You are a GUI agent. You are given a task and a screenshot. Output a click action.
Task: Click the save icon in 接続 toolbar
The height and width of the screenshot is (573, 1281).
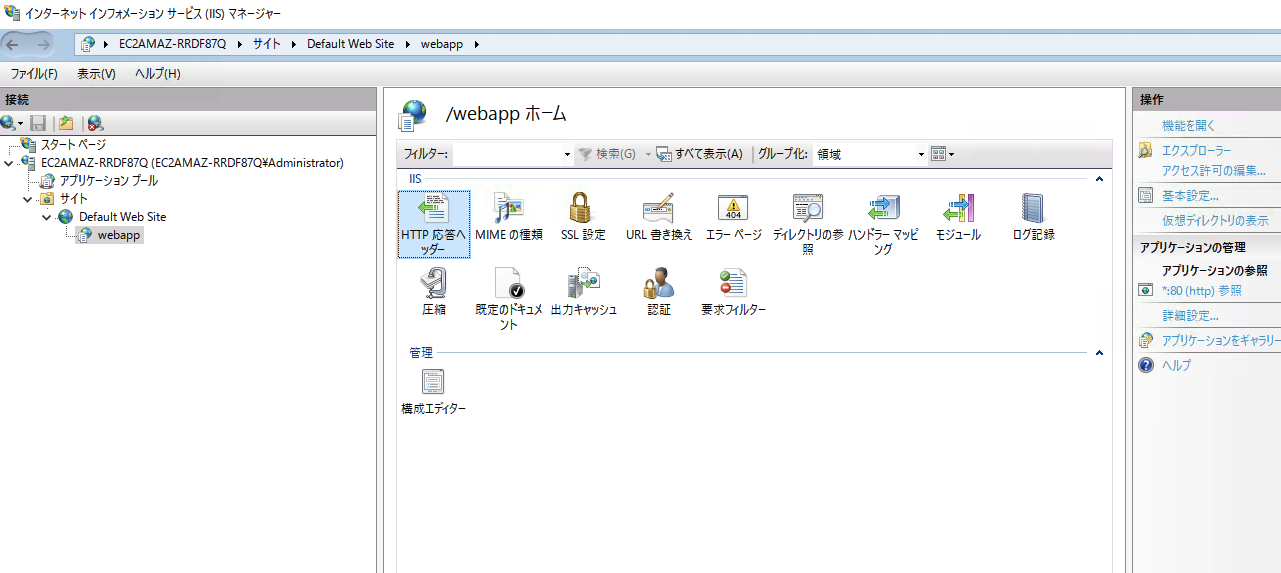point(38,123)
